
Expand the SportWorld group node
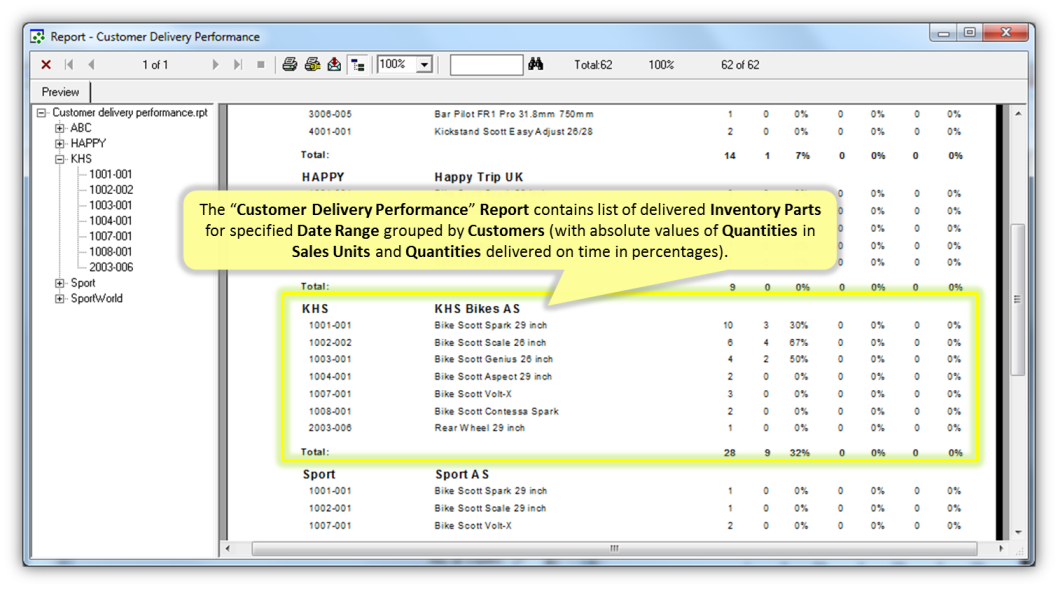point(60,299)
